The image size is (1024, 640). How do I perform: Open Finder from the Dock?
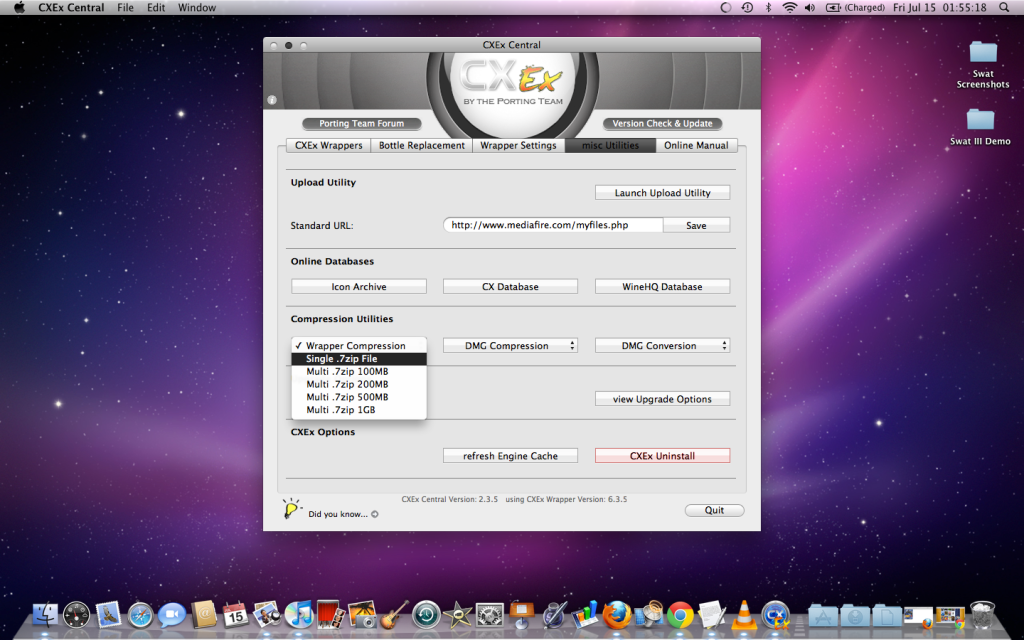point(45,615)
